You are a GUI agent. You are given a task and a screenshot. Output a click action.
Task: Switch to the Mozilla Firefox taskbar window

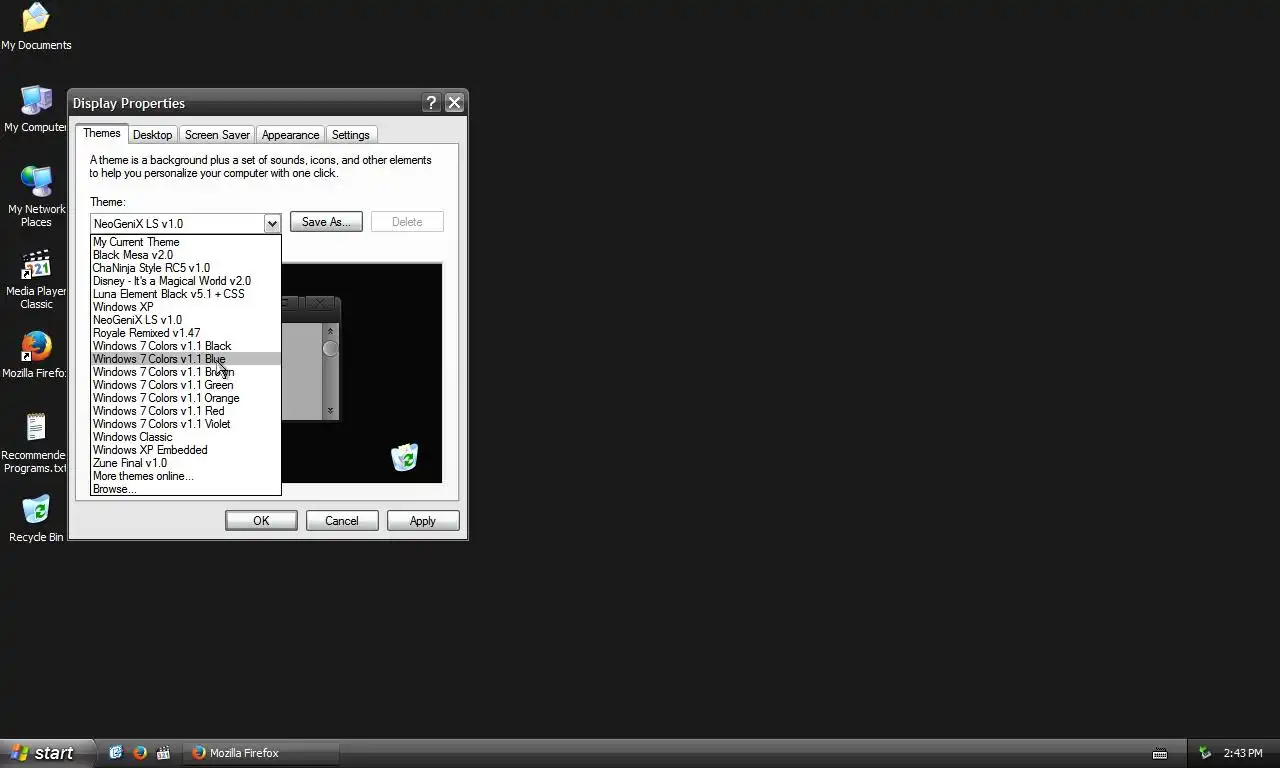pos(263,753)
